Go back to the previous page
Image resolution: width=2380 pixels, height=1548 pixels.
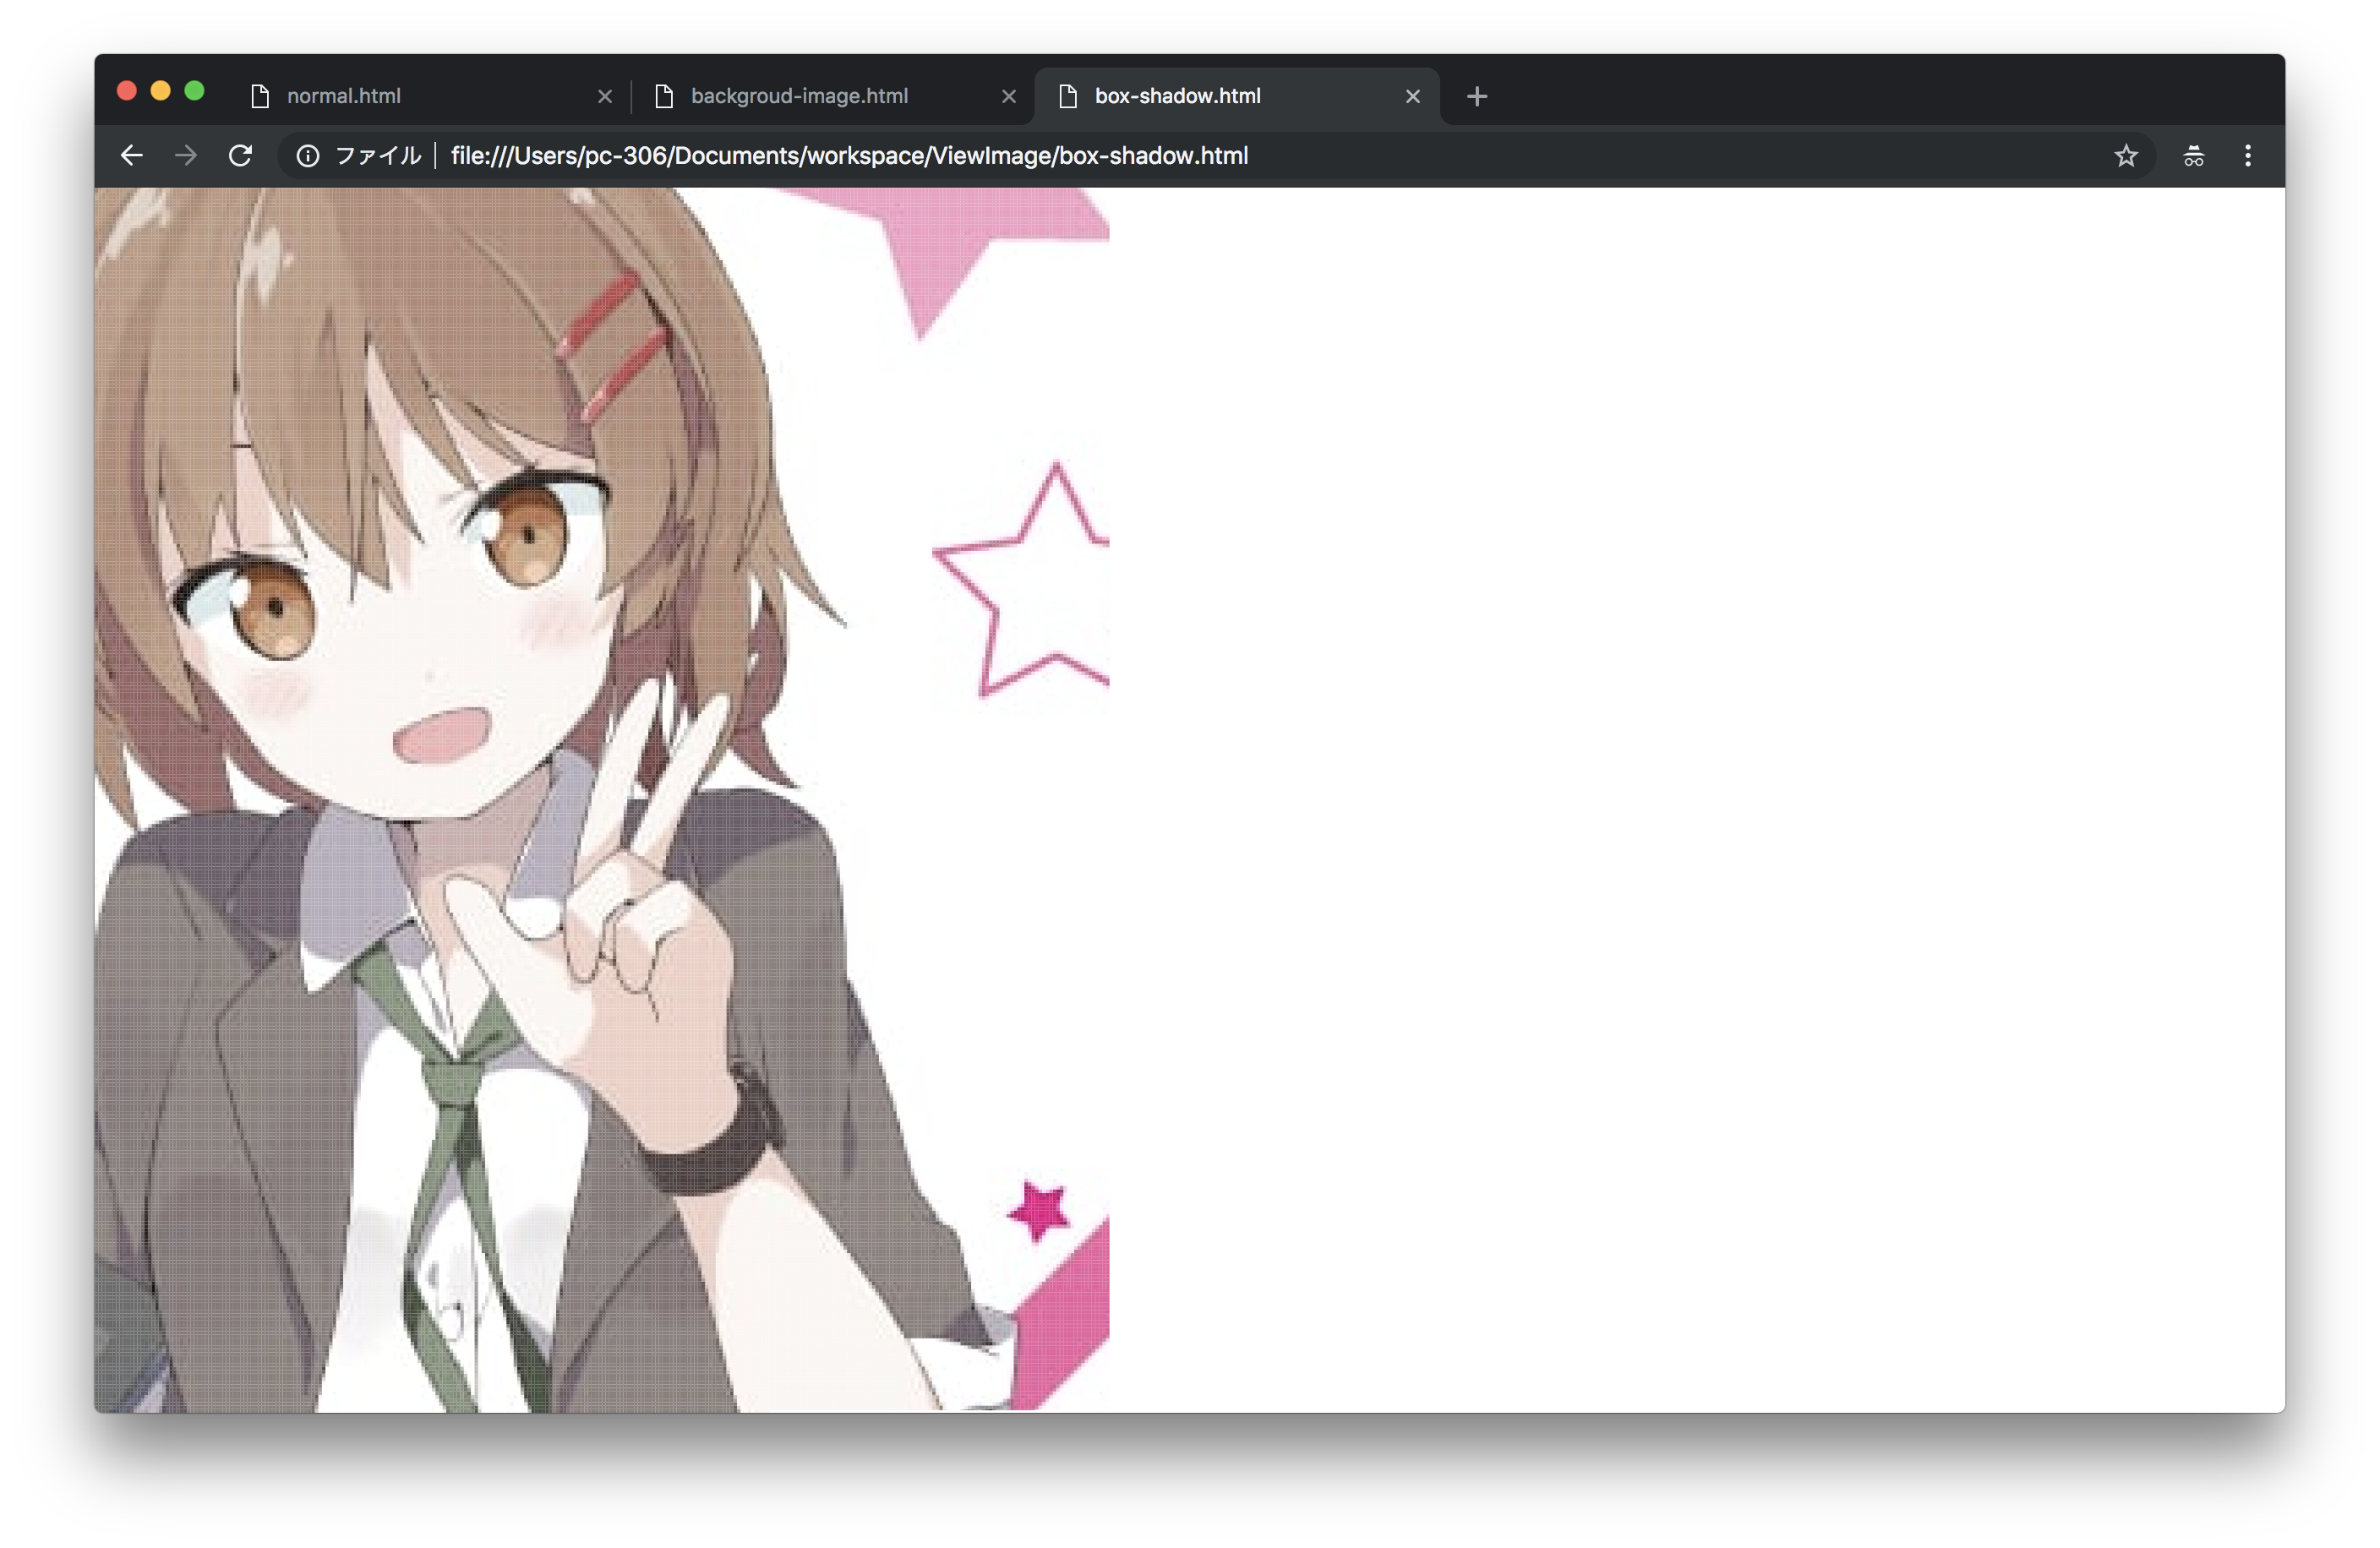click(132, 155)
